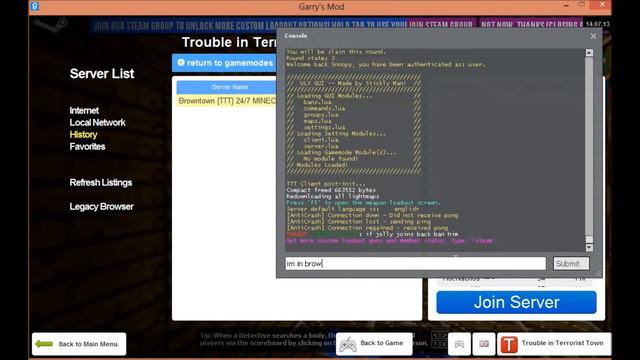Screen dimensions: 640x360
Task: Select Internet server list
Action: [84, 111]
